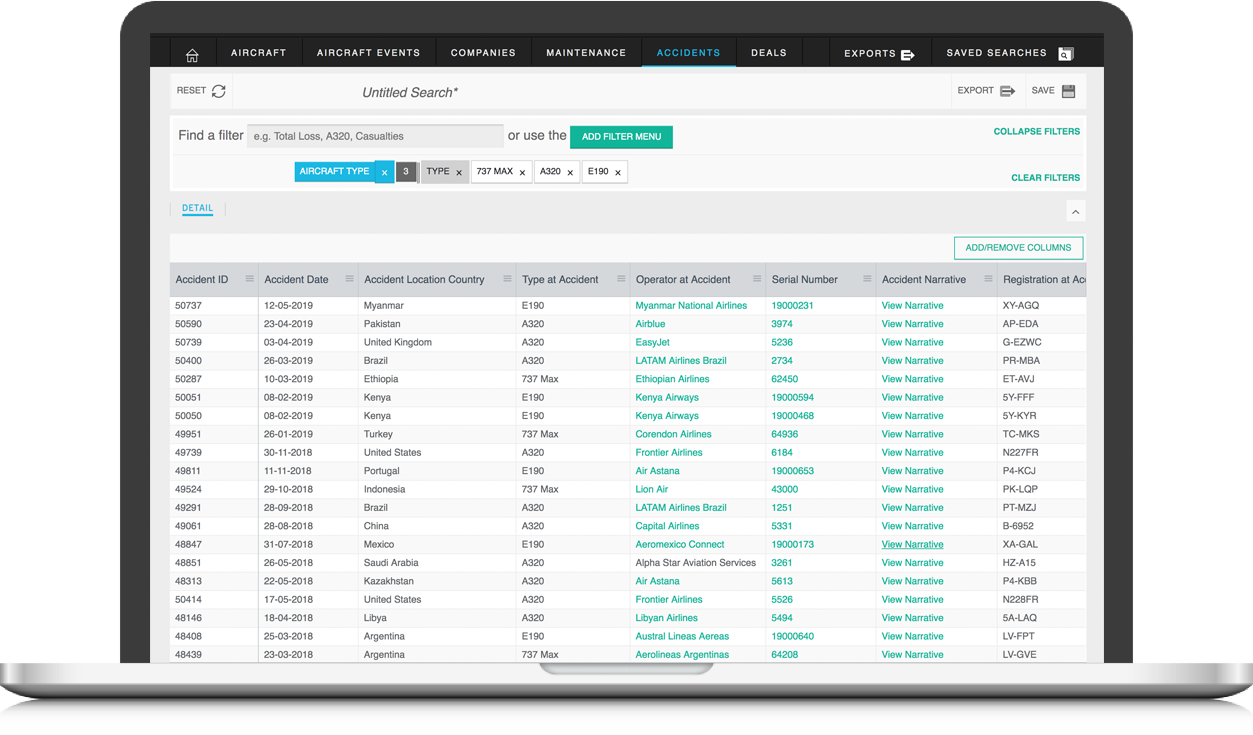This screenshot has height=735, width=1253.
Task: Open the Accident Narrative column menu icon
Action: click(x=988, y=279)
